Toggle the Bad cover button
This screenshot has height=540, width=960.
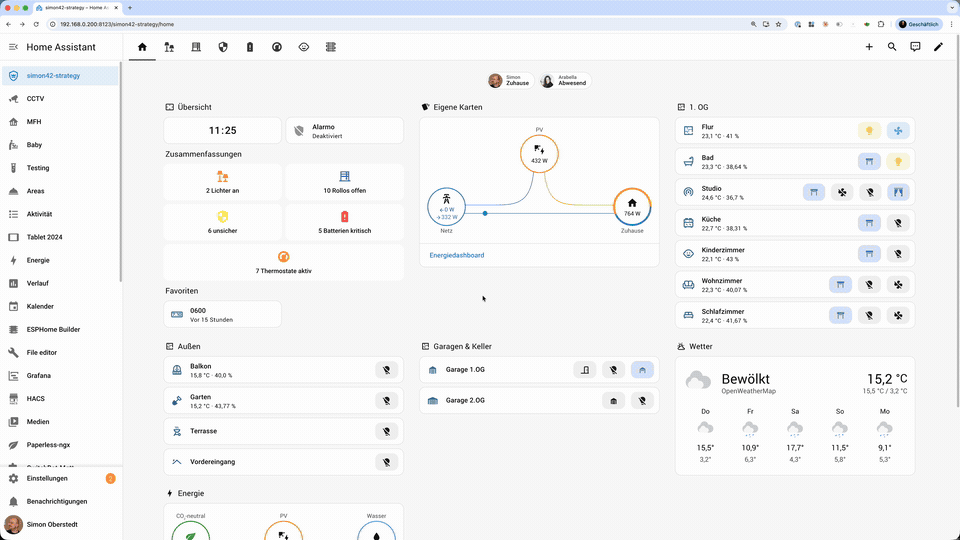869,162
